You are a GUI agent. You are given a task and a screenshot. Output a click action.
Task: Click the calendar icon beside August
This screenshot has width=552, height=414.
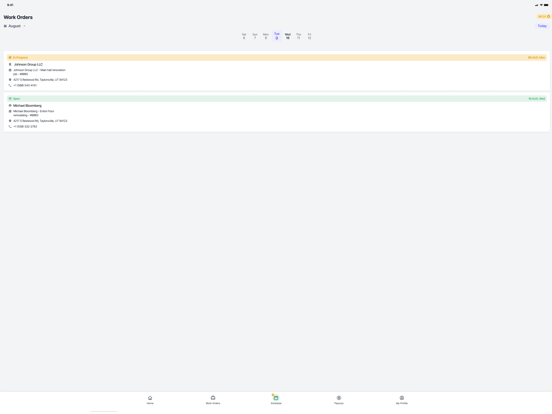coord(5,26)
